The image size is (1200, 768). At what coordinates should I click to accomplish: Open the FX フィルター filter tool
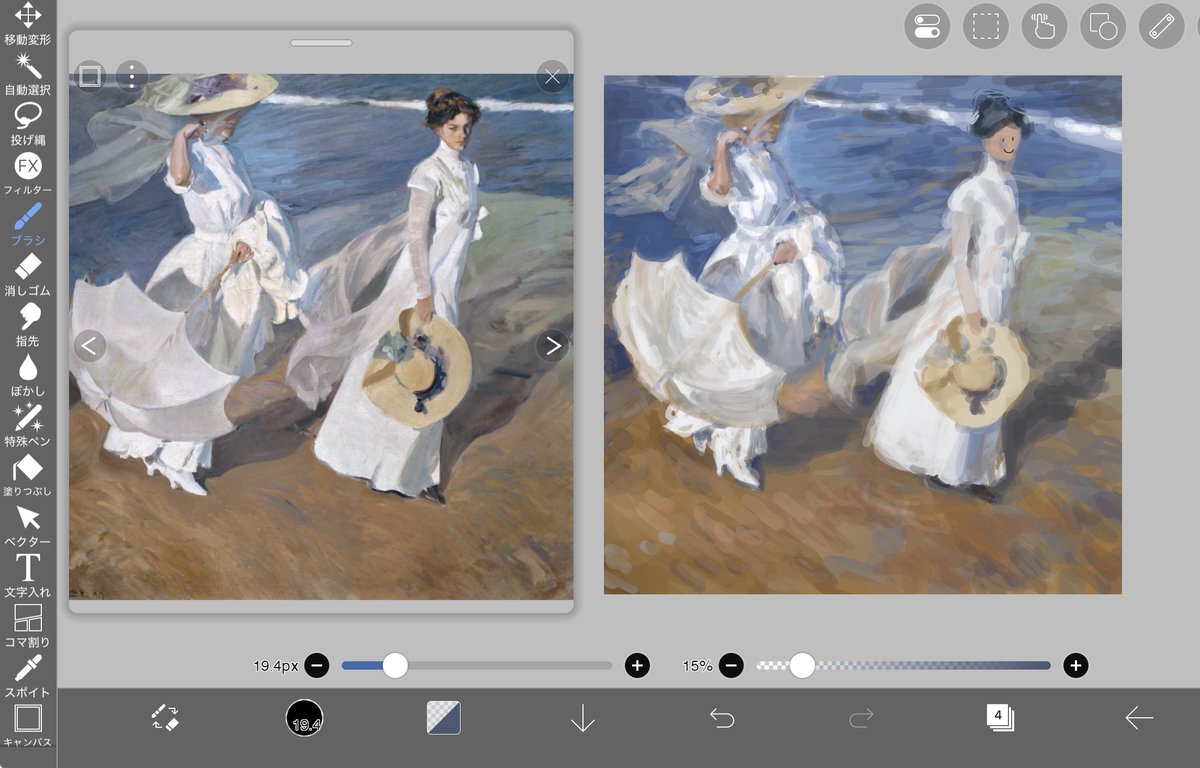click(27, 174)
